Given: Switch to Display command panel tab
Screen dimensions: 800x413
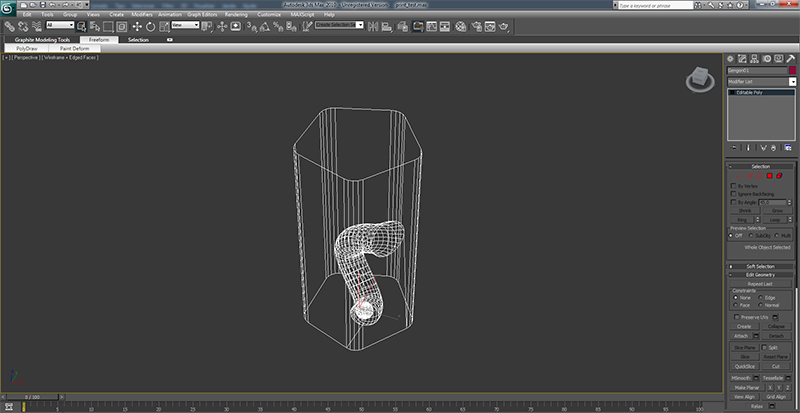Looking at the screenshot, I should (779, 59).
